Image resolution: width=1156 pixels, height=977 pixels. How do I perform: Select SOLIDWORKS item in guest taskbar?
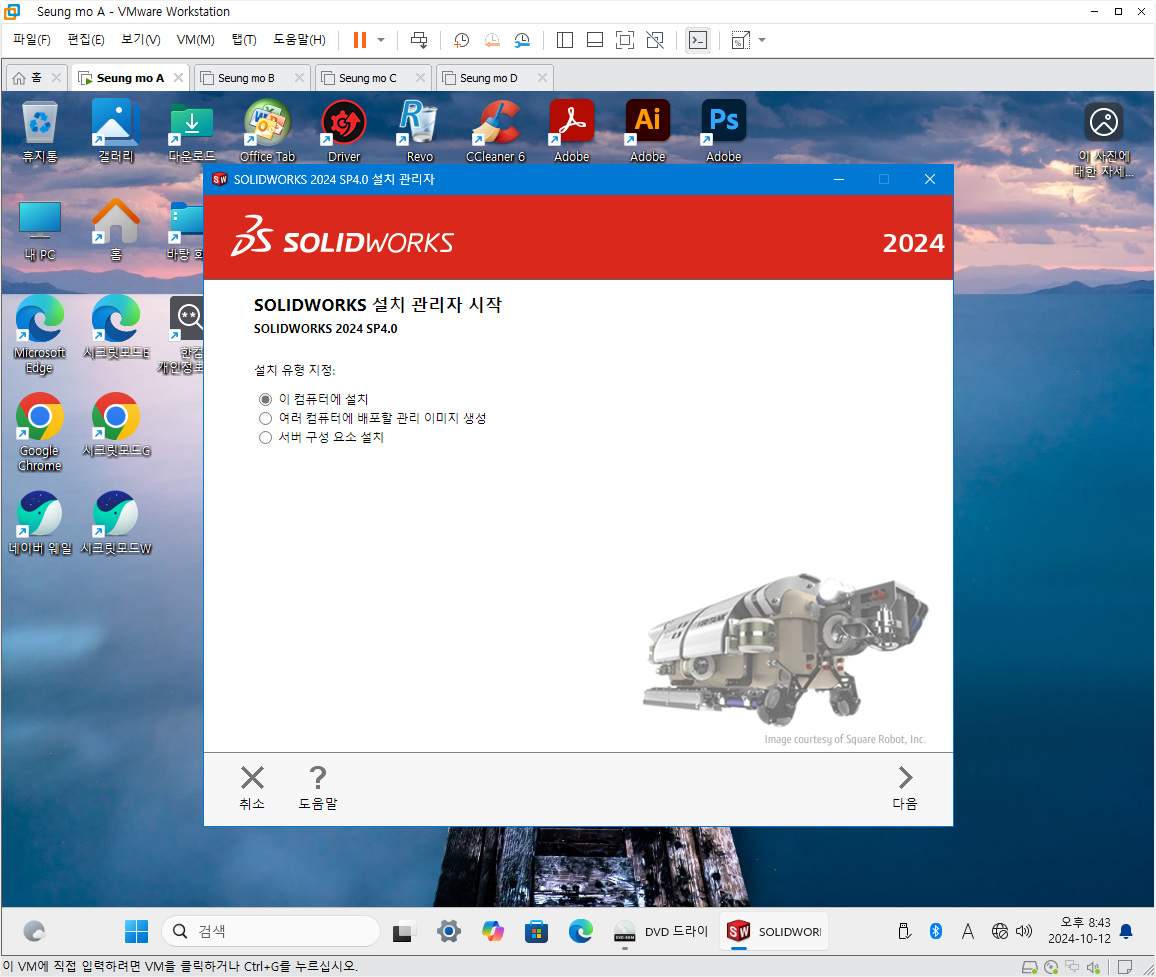773,931
